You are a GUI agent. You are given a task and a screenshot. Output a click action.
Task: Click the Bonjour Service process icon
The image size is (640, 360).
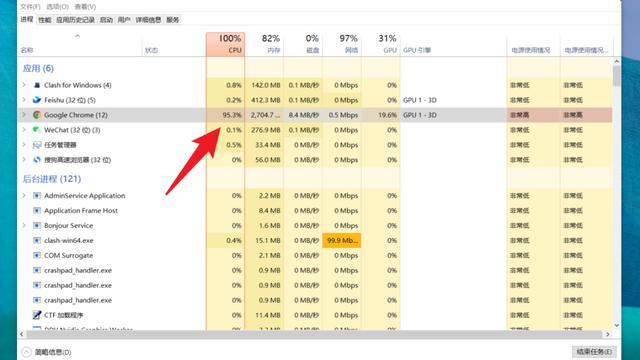[37, 225]
